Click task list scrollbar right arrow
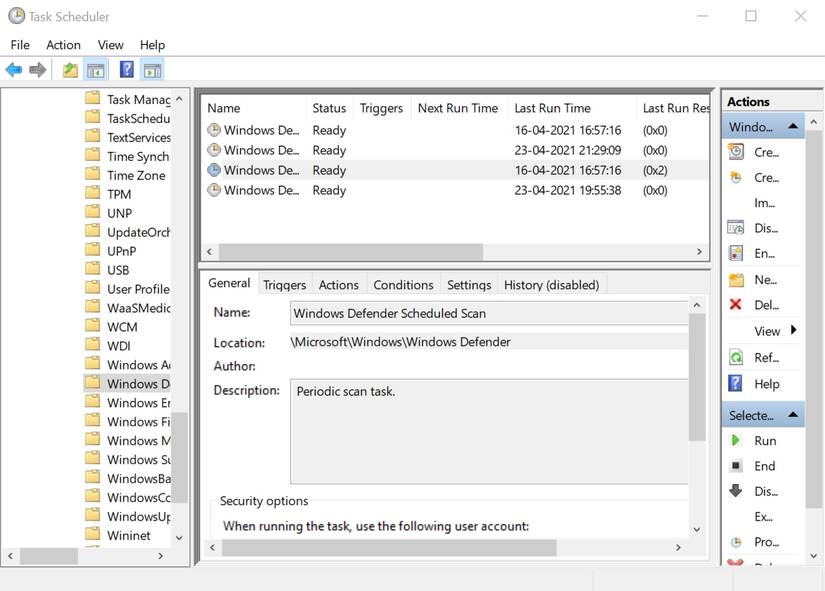 click(699, 252)
